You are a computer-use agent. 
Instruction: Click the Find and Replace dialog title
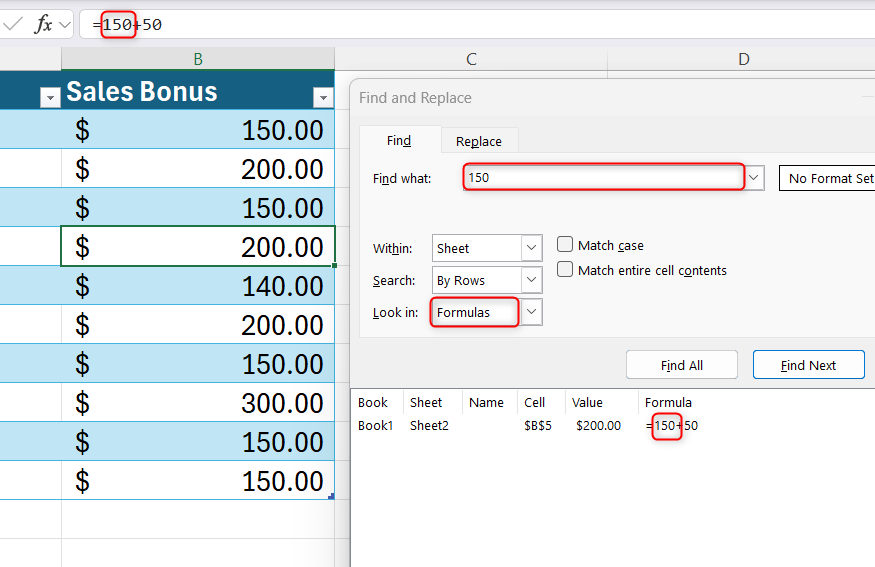415,98
